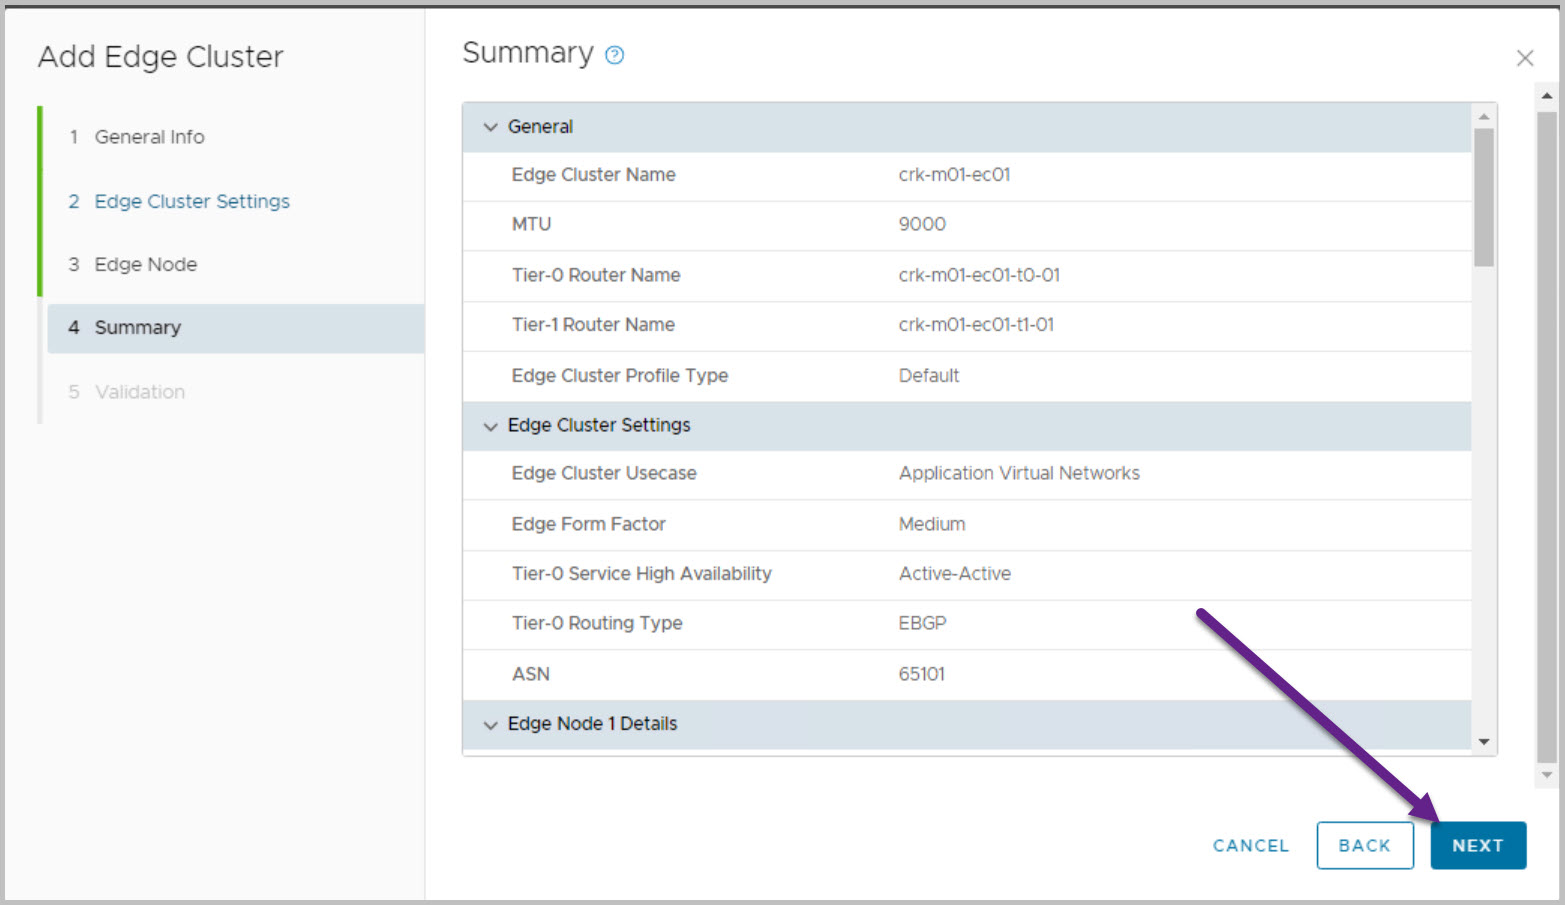The height and width of the screenshot is (905, 1565).
Task: Navigate to Edge Node step
Action: [145, 265]
